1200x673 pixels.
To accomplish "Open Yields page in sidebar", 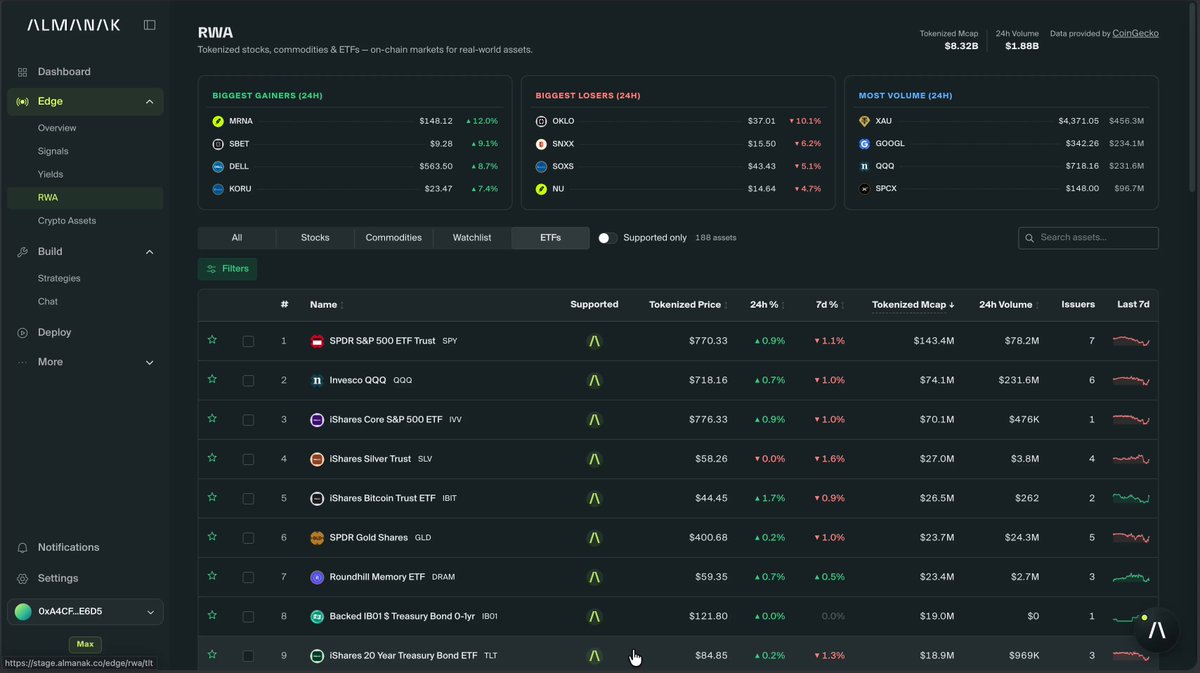I will (50, 174).
